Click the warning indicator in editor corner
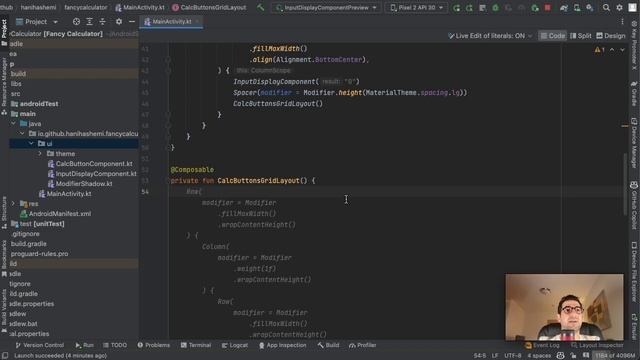Image resolution: width=640 pixels, height=360 pixels. coord(599,50)
